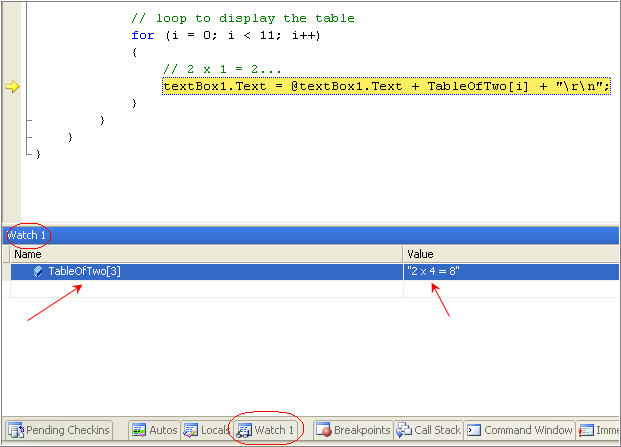The height and width of the screenshot is (447, 621).
Task: Click the Watch 1 tab icon
Action: 244,430
